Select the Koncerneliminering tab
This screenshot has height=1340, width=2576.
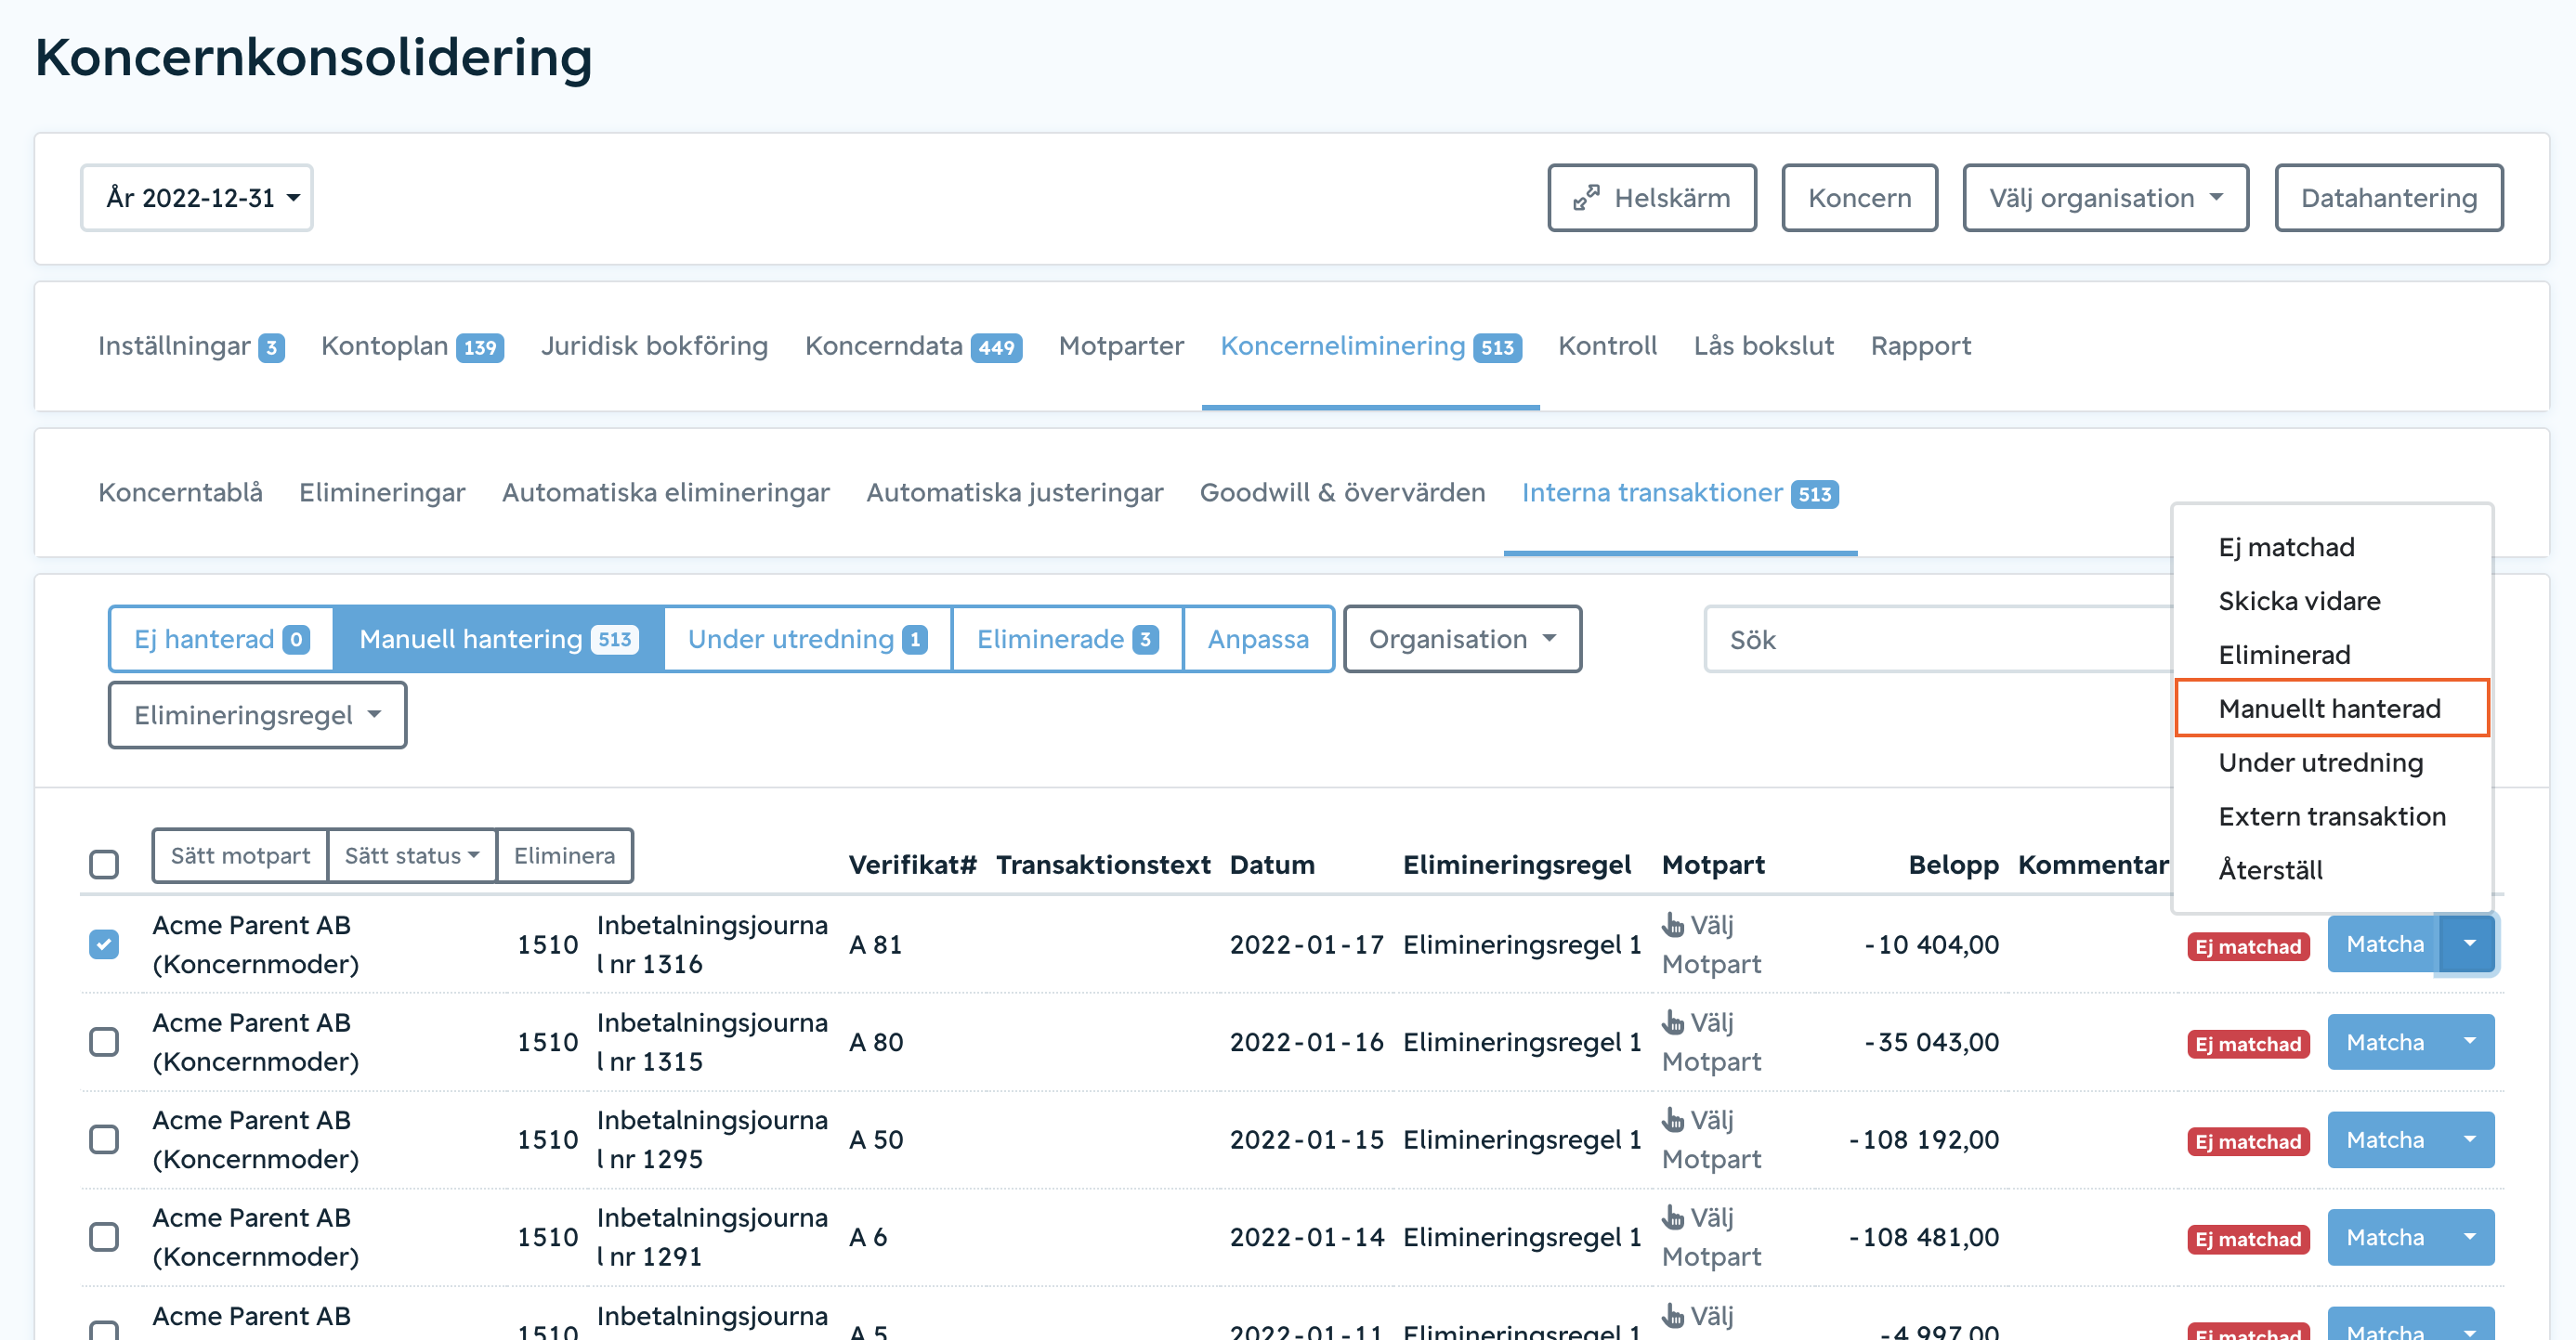(x=1370, y=346)
